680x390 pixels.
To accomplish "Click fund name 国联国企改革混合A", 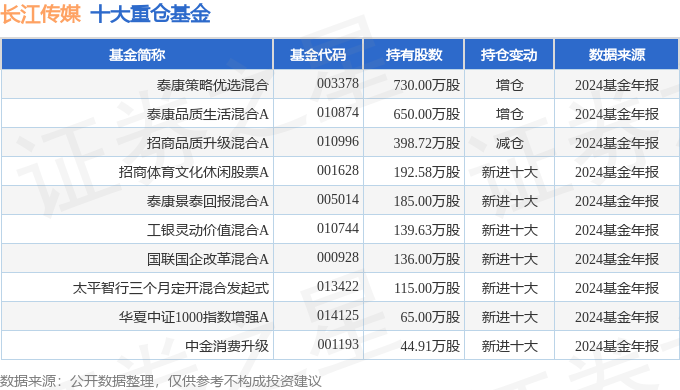I will (208, 259).
